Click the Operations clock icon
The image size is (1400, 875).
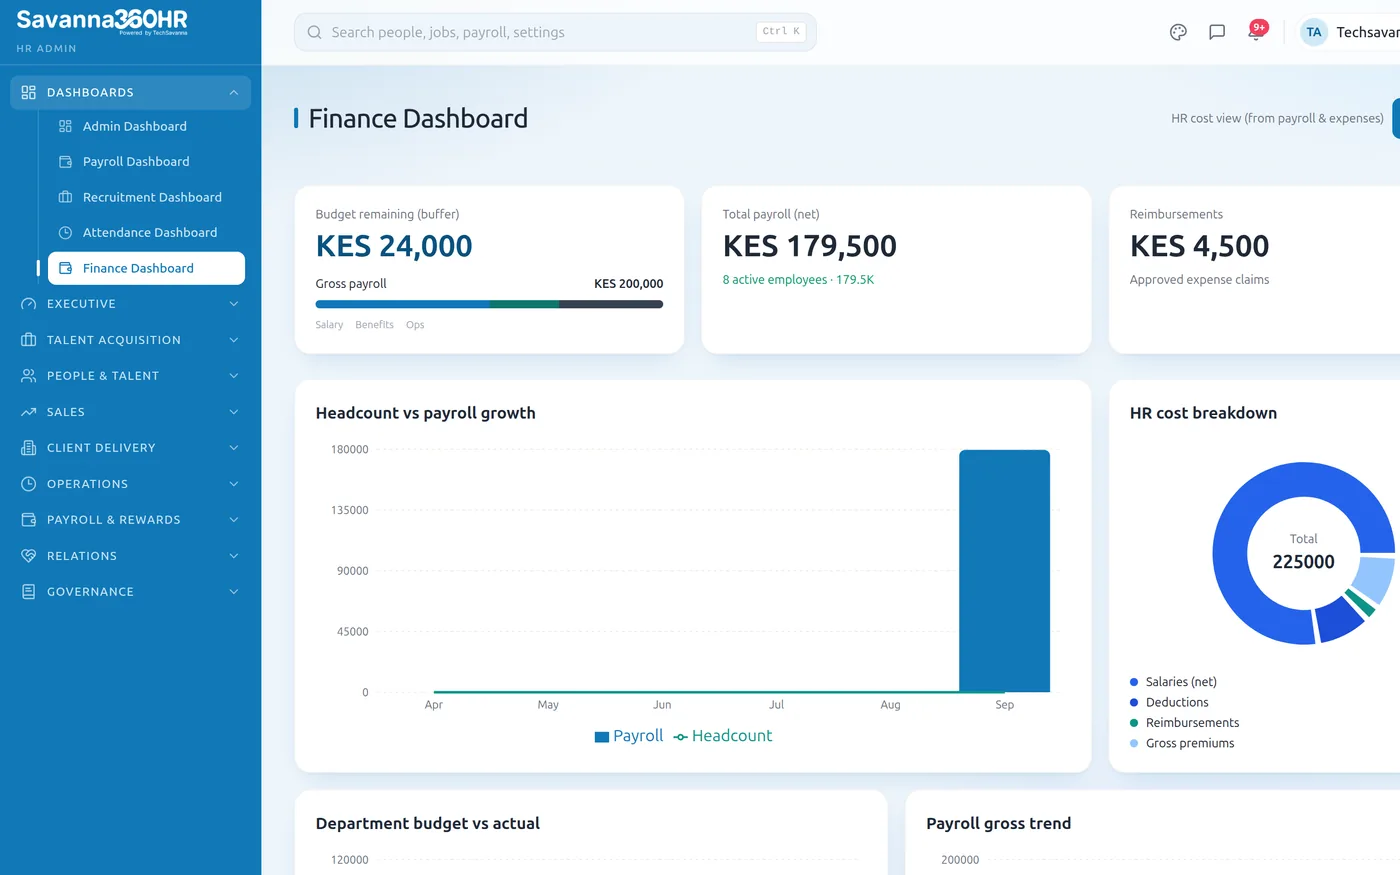pos(28,484)
